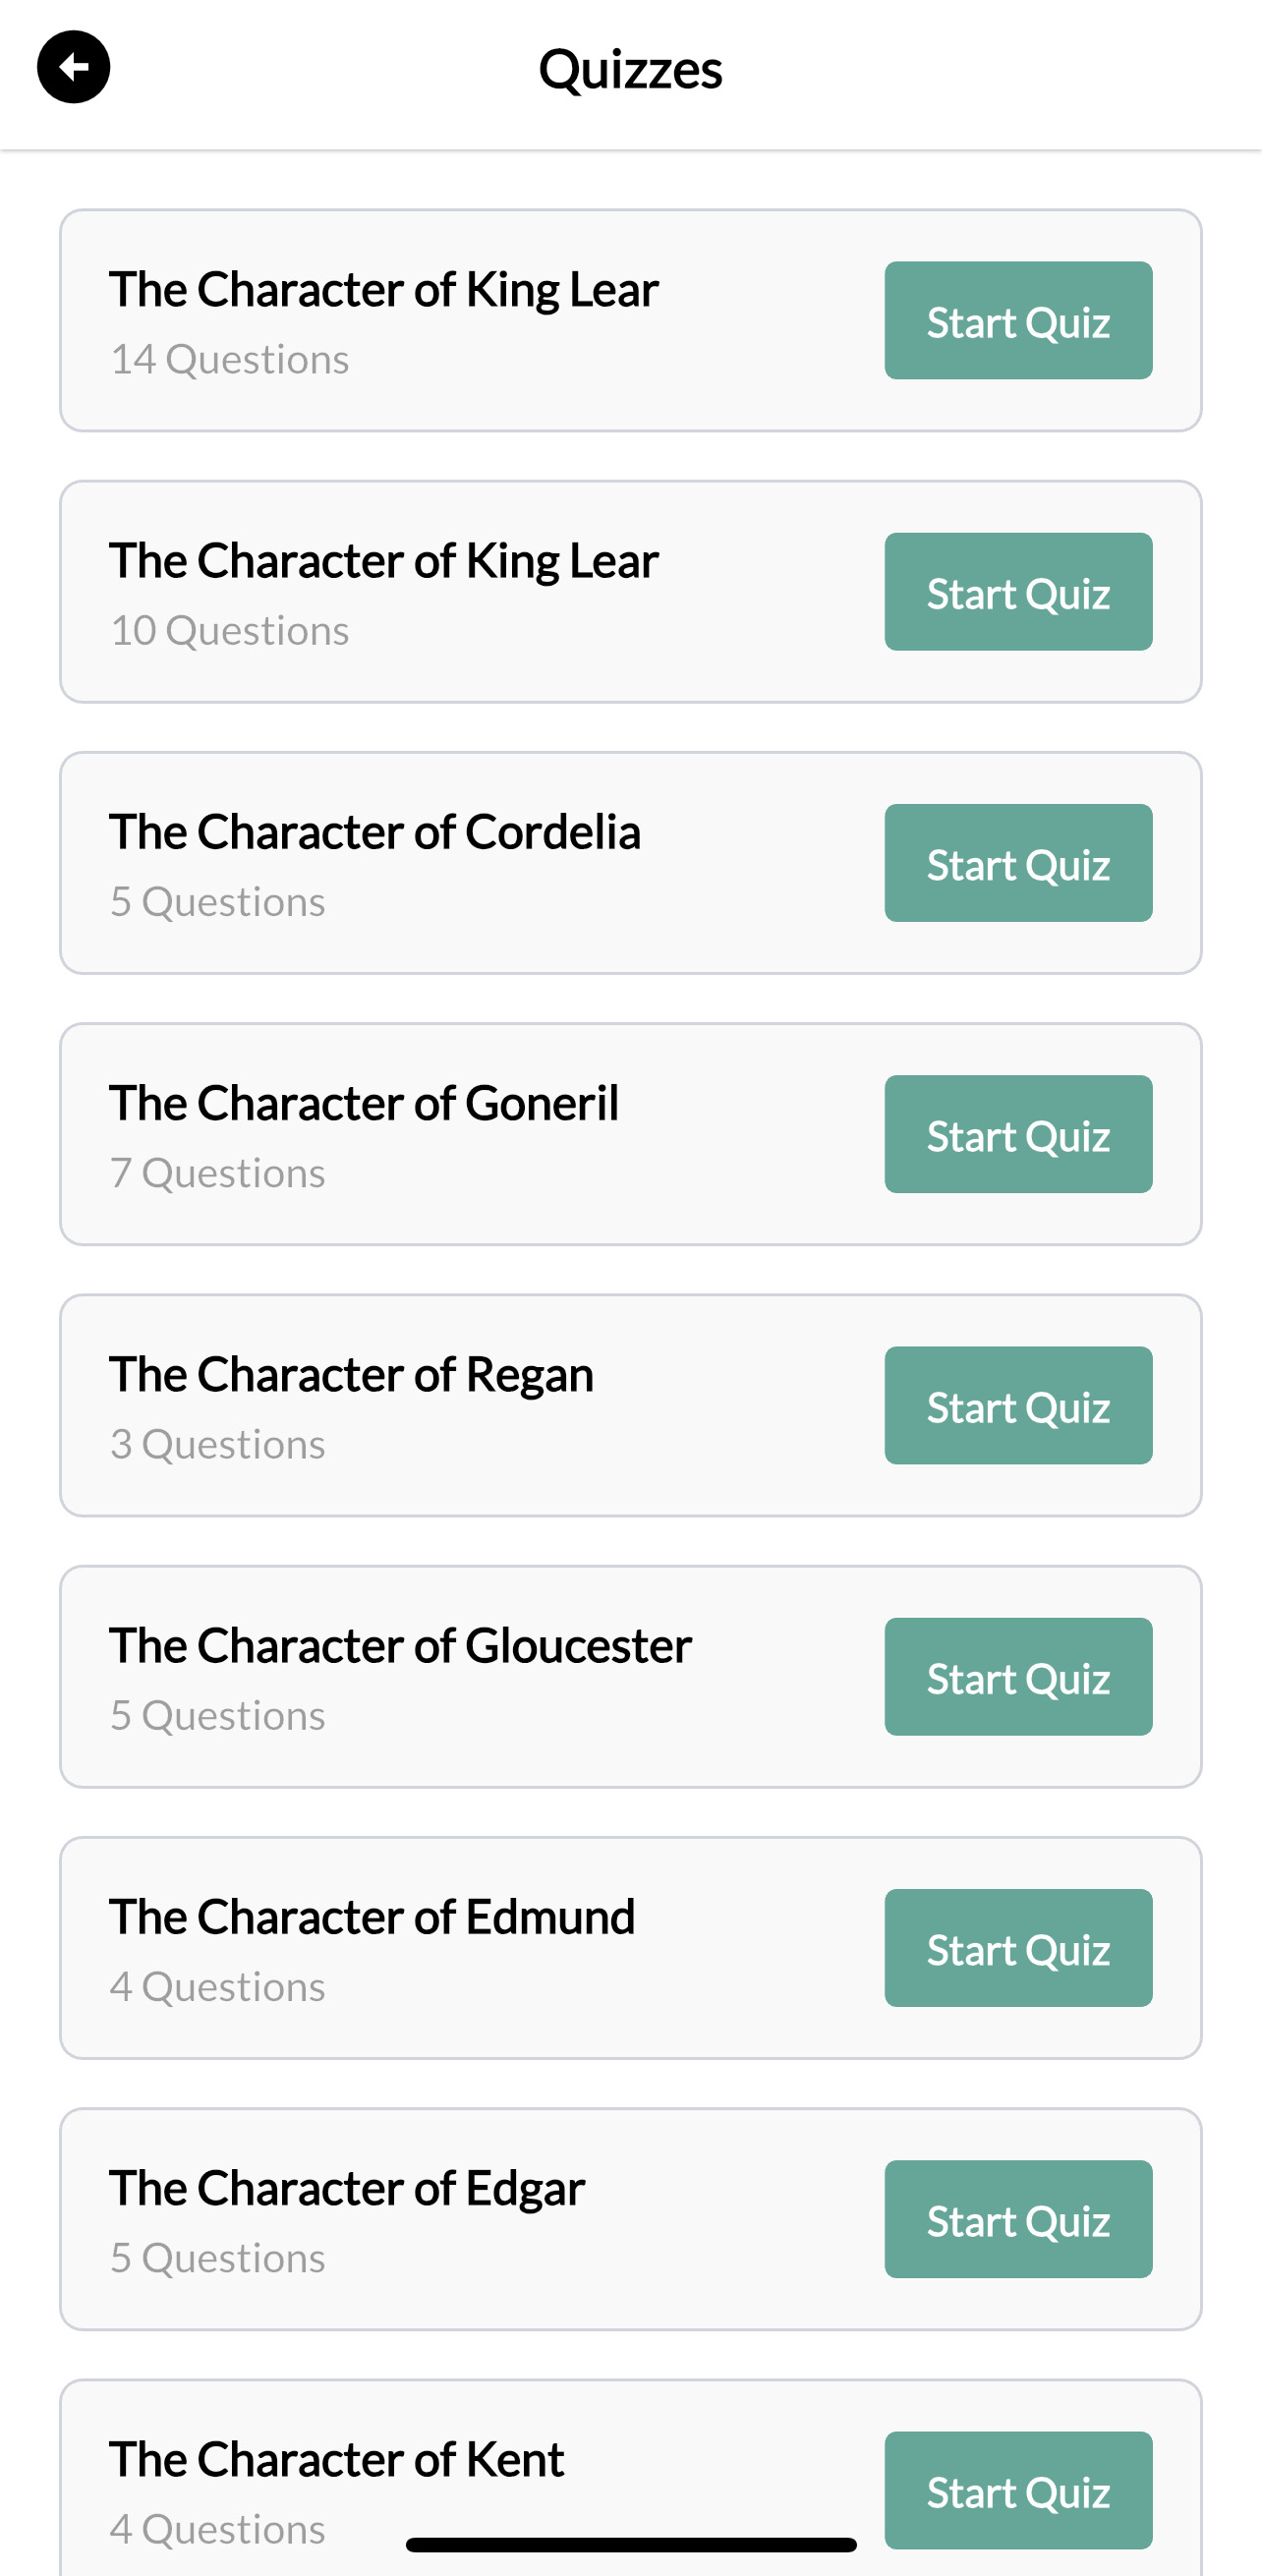Start the Kent character quiz

[1017, 2490]
